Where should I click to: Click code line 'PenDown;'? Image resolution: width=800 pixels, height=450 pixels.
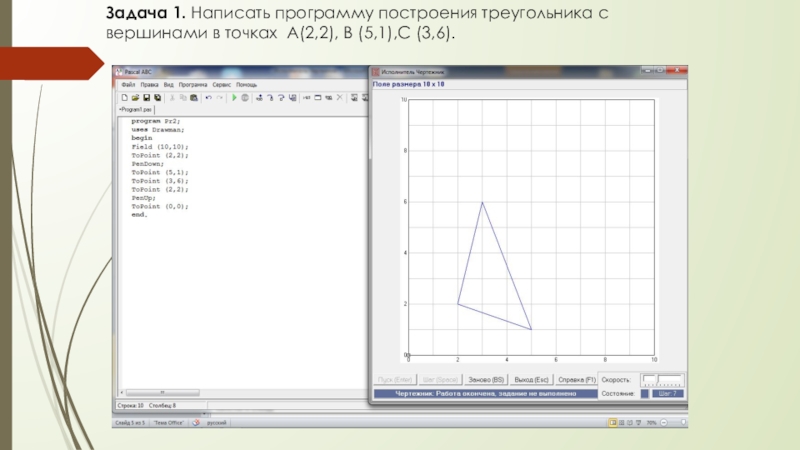click(x=147, y=164)
